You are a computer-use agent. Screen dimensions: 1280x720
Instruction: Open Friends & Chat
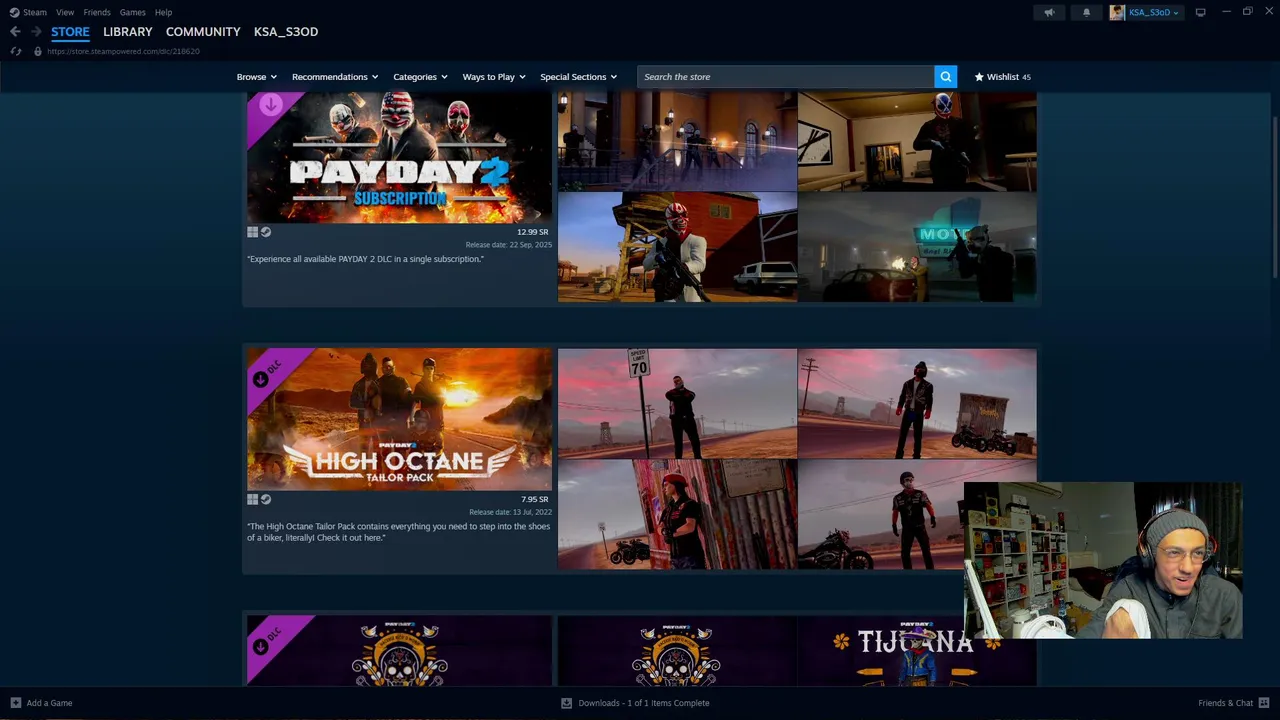[x=1225, y=703]
